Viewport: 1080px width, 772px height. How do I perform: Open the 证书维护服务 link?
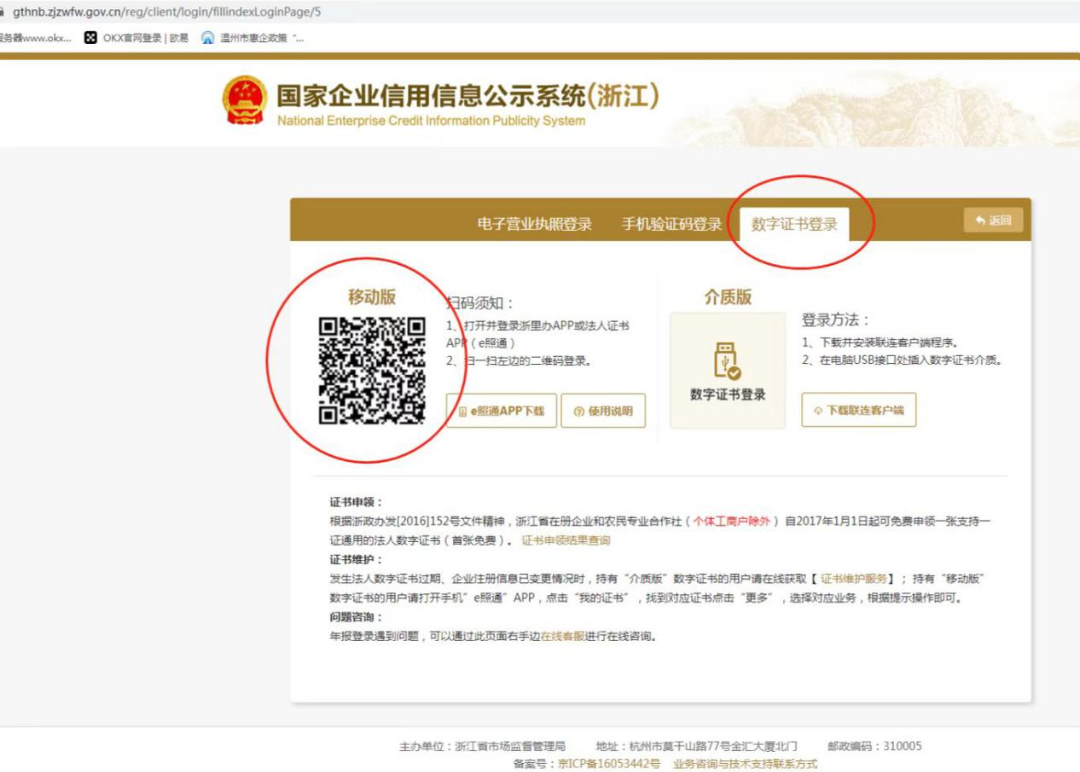point(853,578)
